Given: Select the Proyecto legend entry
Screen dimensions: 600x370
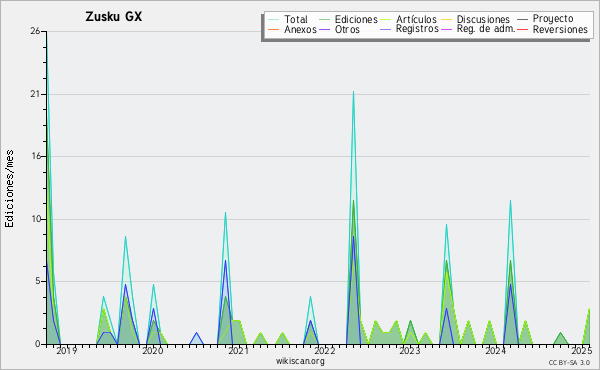Looking at the screenshot, I should [x=553, y=18].
